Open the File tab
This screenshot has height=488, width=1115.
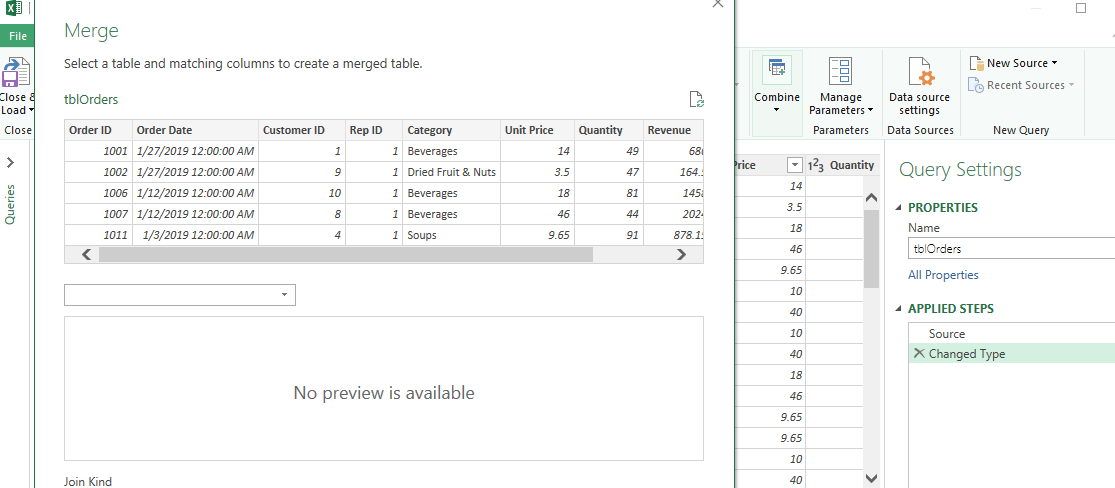pyautogui.click(x=17, y=36)
